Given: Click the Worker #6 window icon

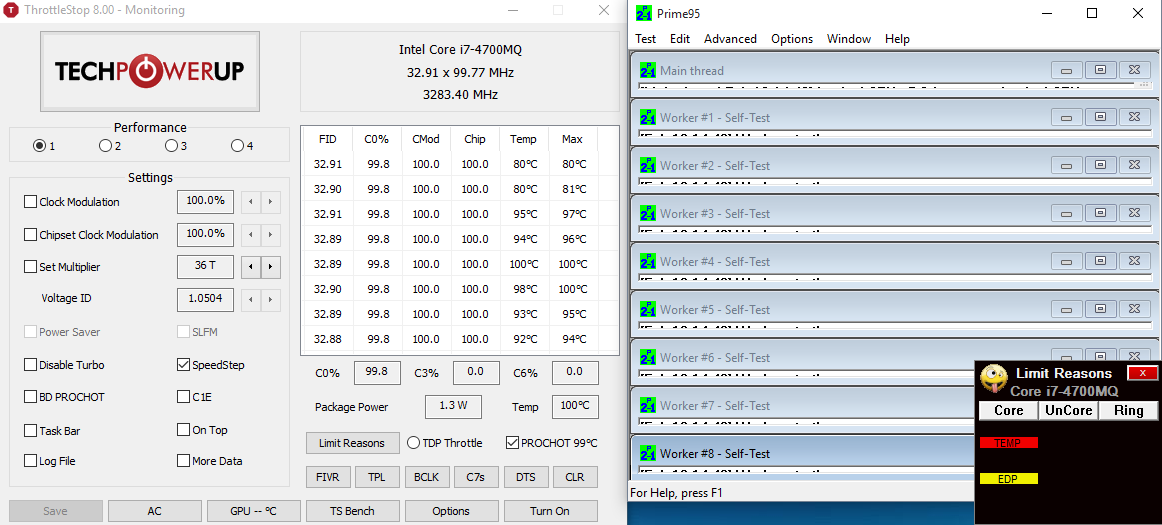Looking at the screenshot, I should pos(648,358).
